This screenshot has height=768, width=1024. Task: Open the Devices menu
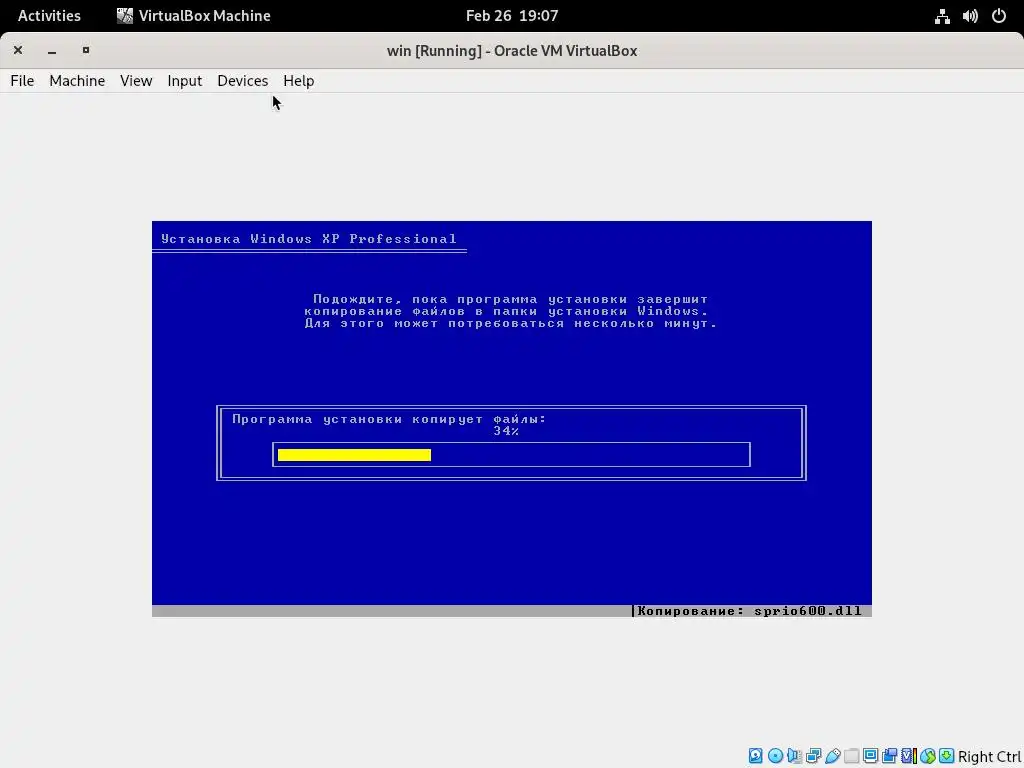[242, 80]
